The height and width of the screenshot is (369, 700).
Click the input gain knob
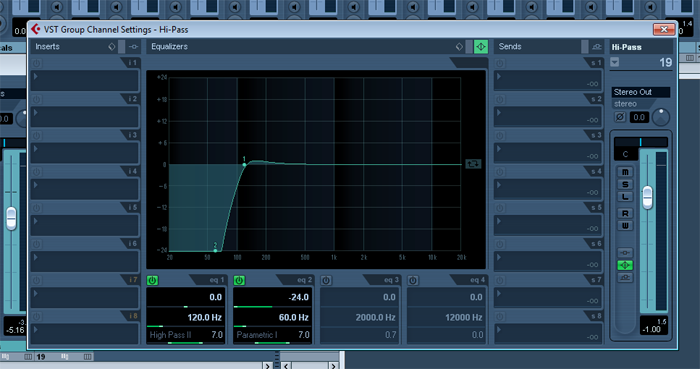(x=661, y=117)
